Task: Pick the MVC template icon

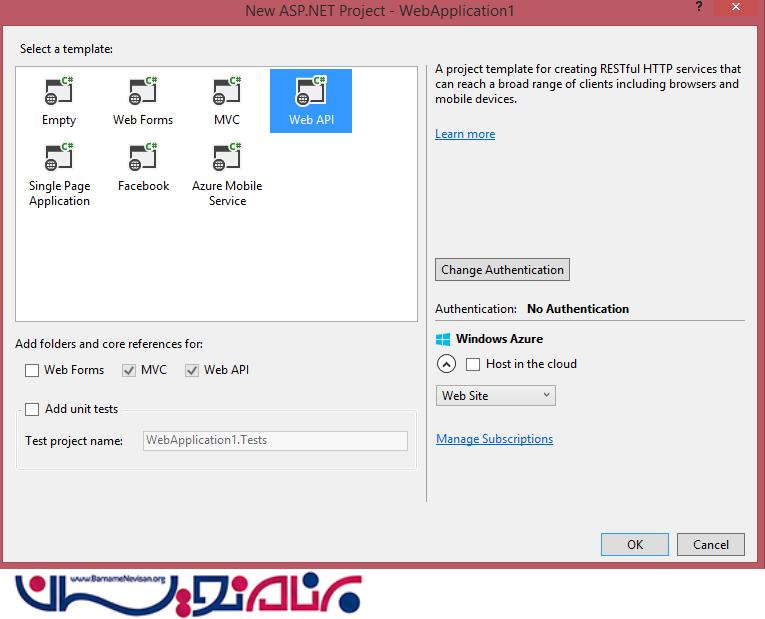Action: tap(227, 91)
